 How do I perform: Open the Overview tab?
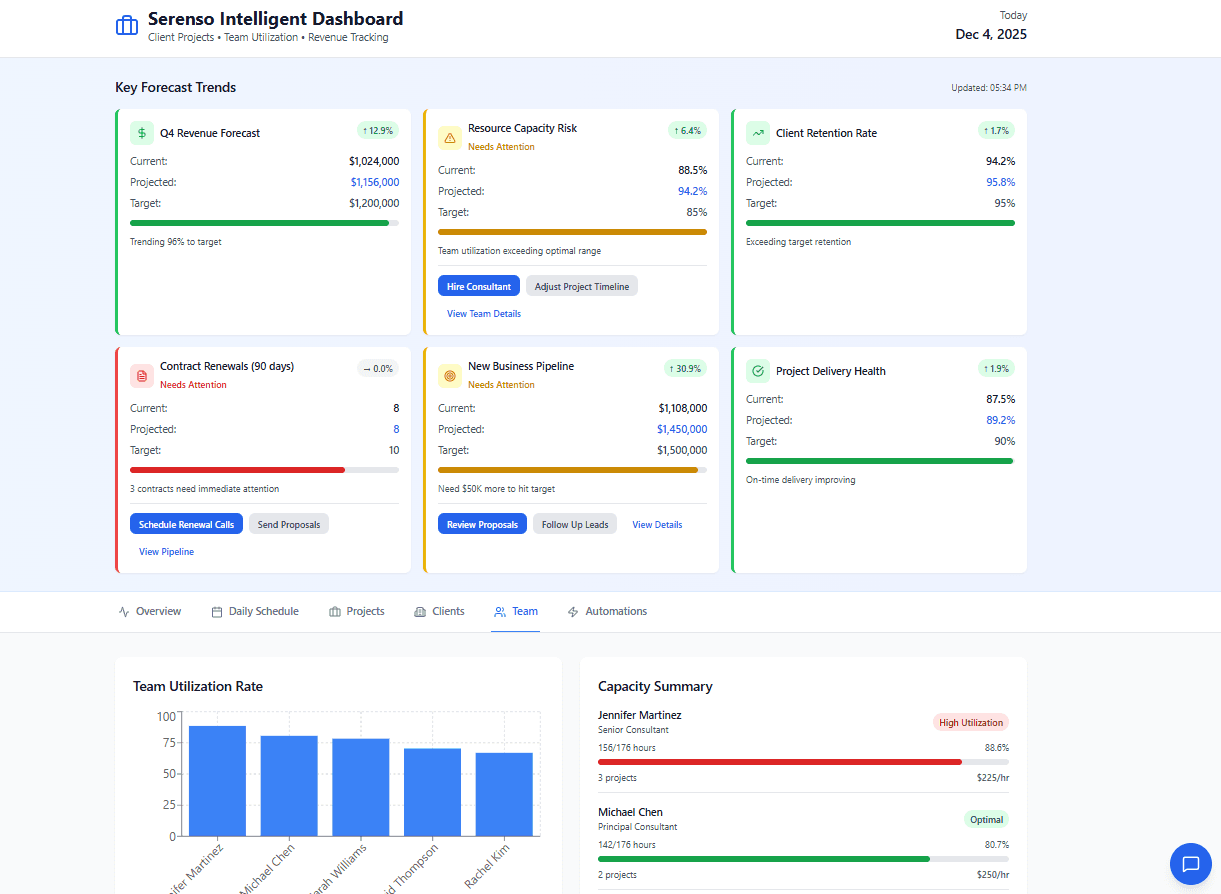tap(149, 611)
